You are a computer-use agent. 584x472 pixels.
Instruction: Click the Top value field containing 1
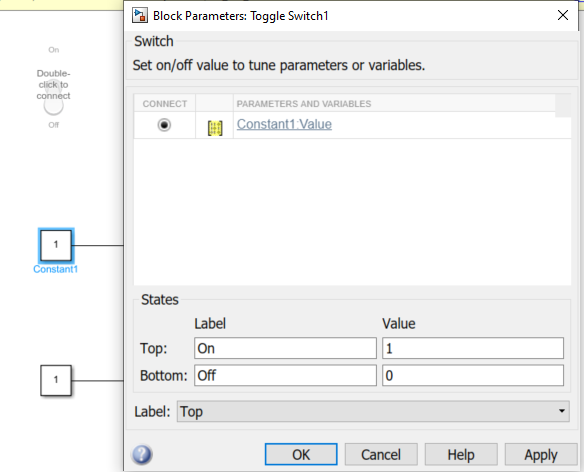click(473, 348)
